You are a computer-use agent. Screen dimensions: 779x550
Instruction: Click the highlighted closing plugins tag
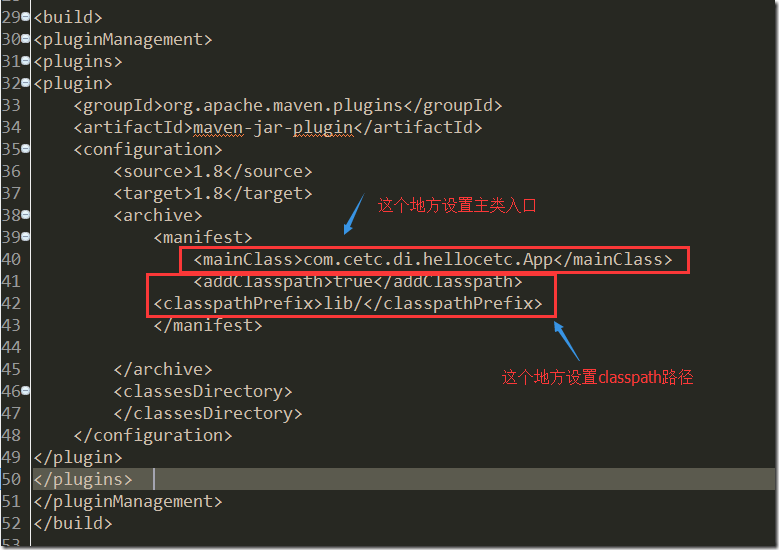(x=82, y=479)
